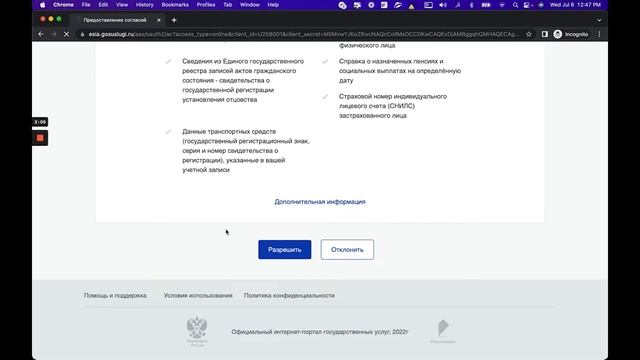
Task: Toggle the Chrome side panel icon
Action: (x=544, y=34)
